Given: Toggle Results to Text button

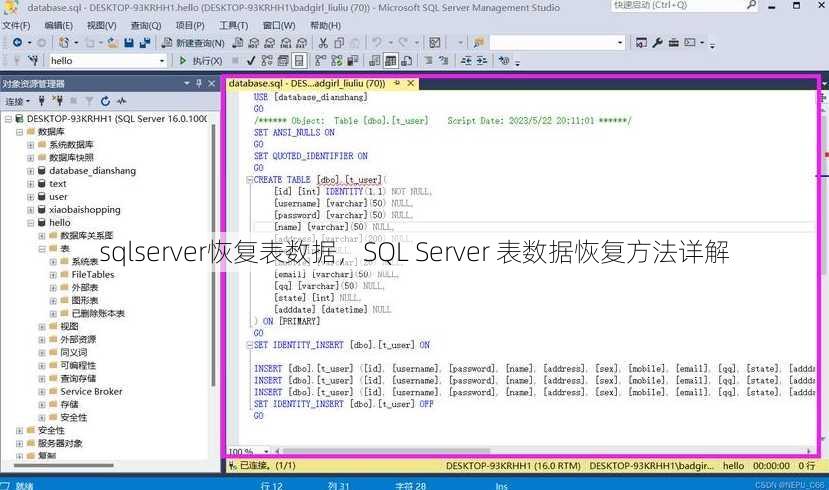Looking at the screenshot, I should click(x=374, y=61).
